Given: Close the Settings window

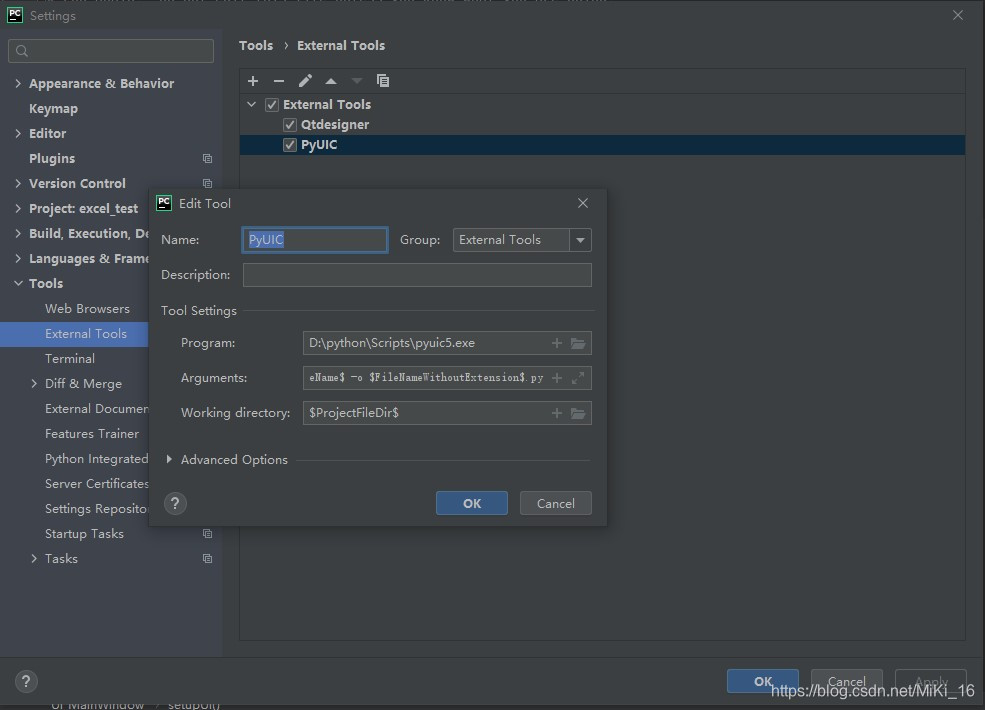Looking at the screenshot, I should (x=957, y=15).
